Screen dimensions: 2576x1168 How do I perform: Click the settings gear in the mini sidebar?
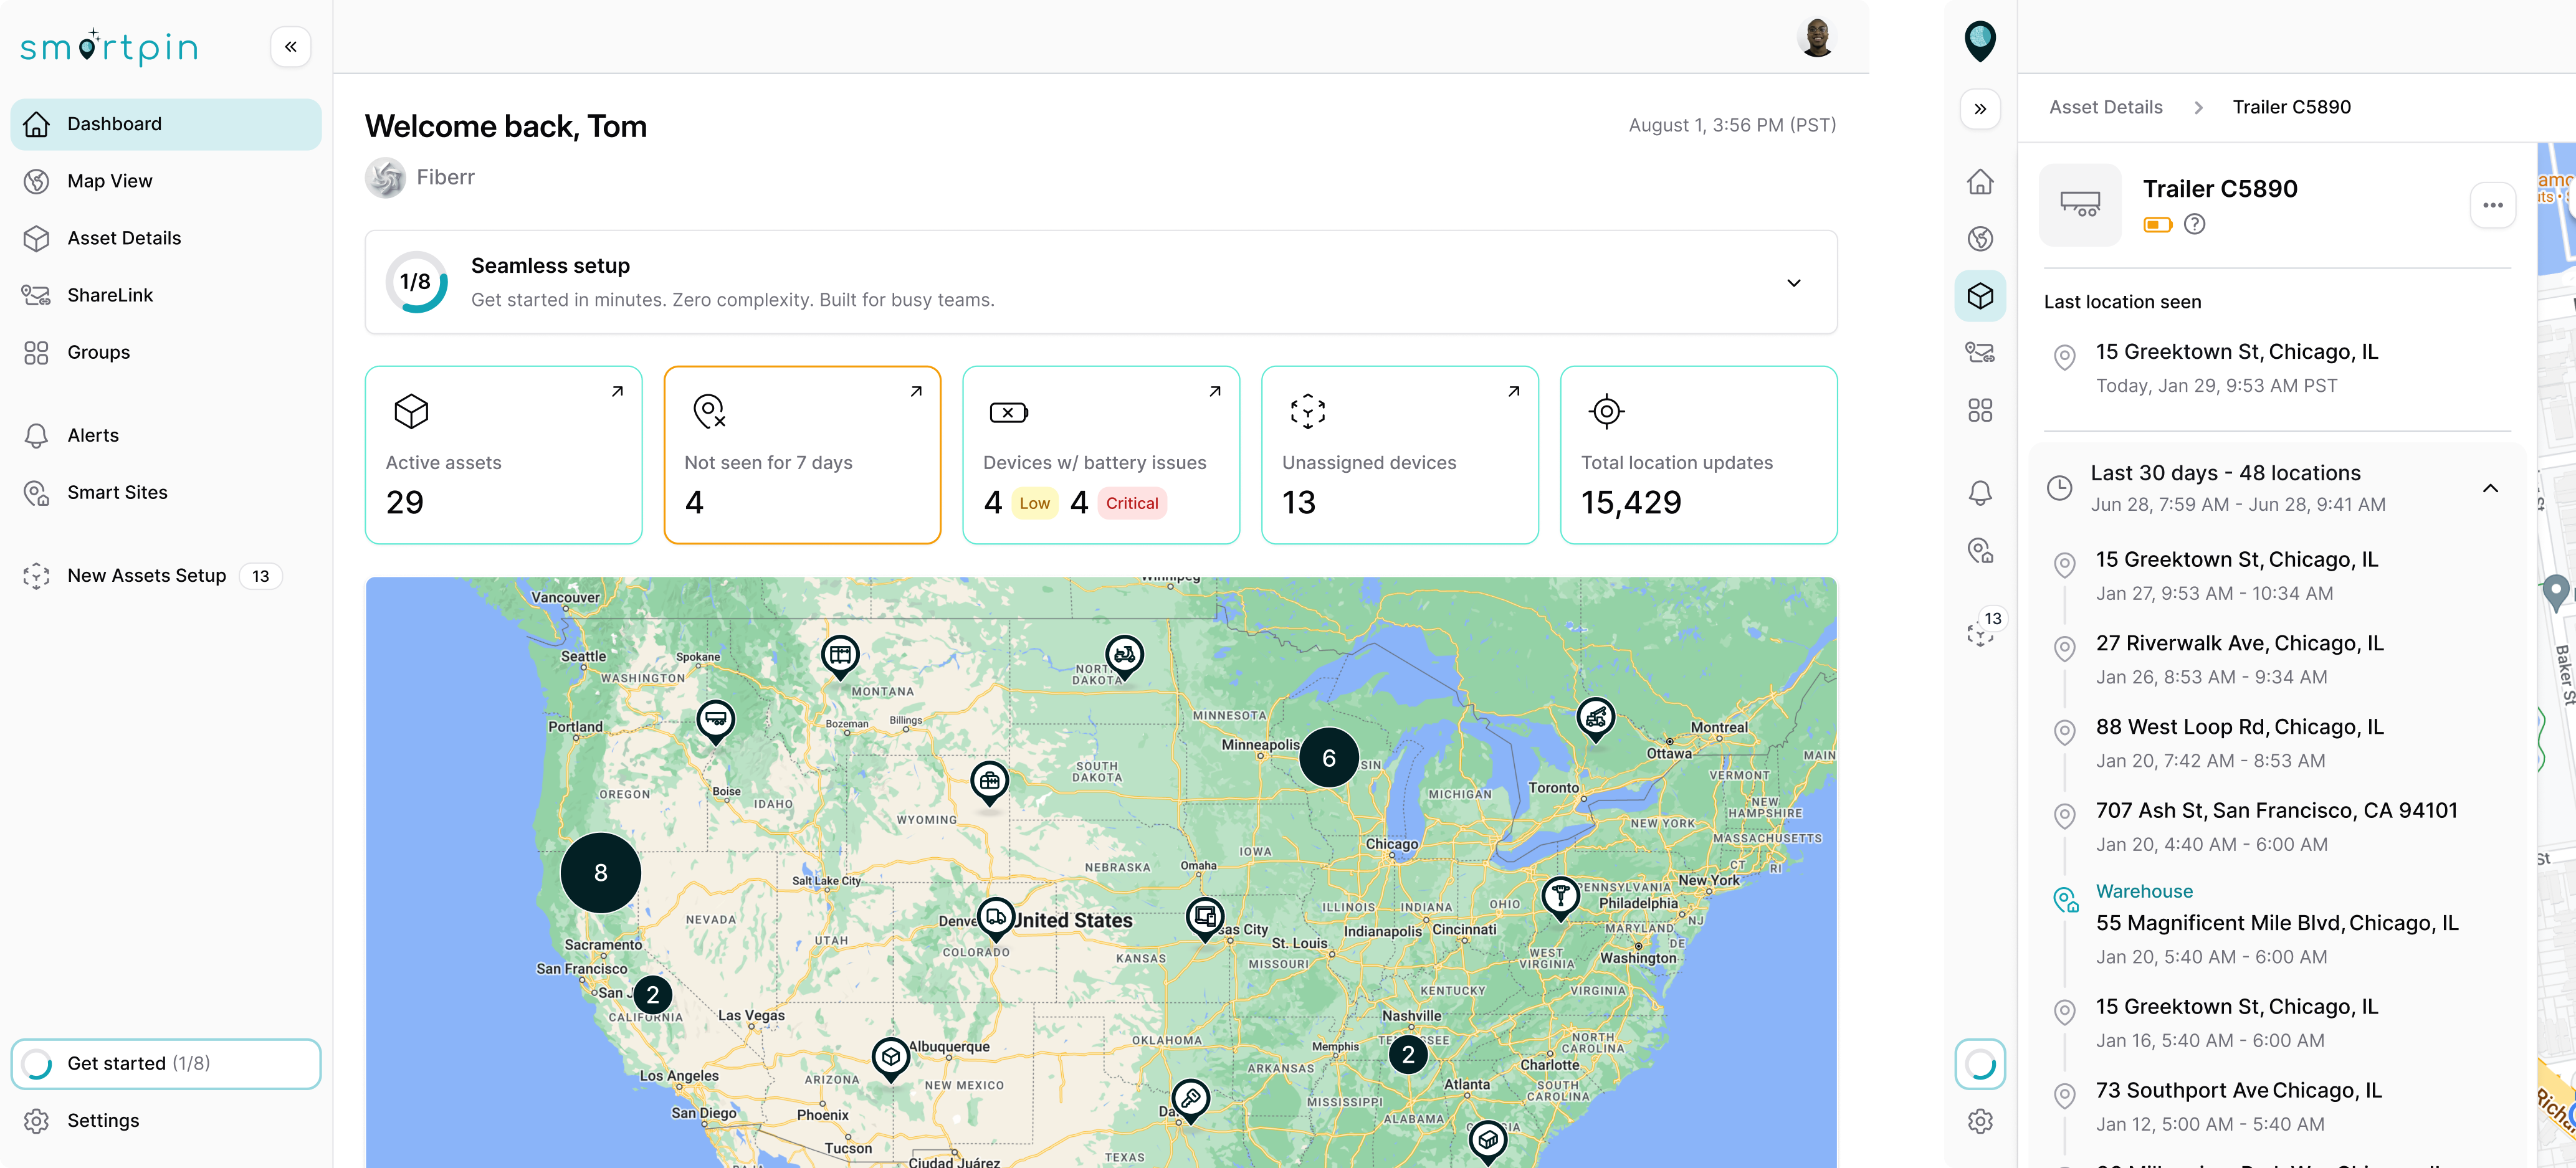click(x=1980, y=1121)
